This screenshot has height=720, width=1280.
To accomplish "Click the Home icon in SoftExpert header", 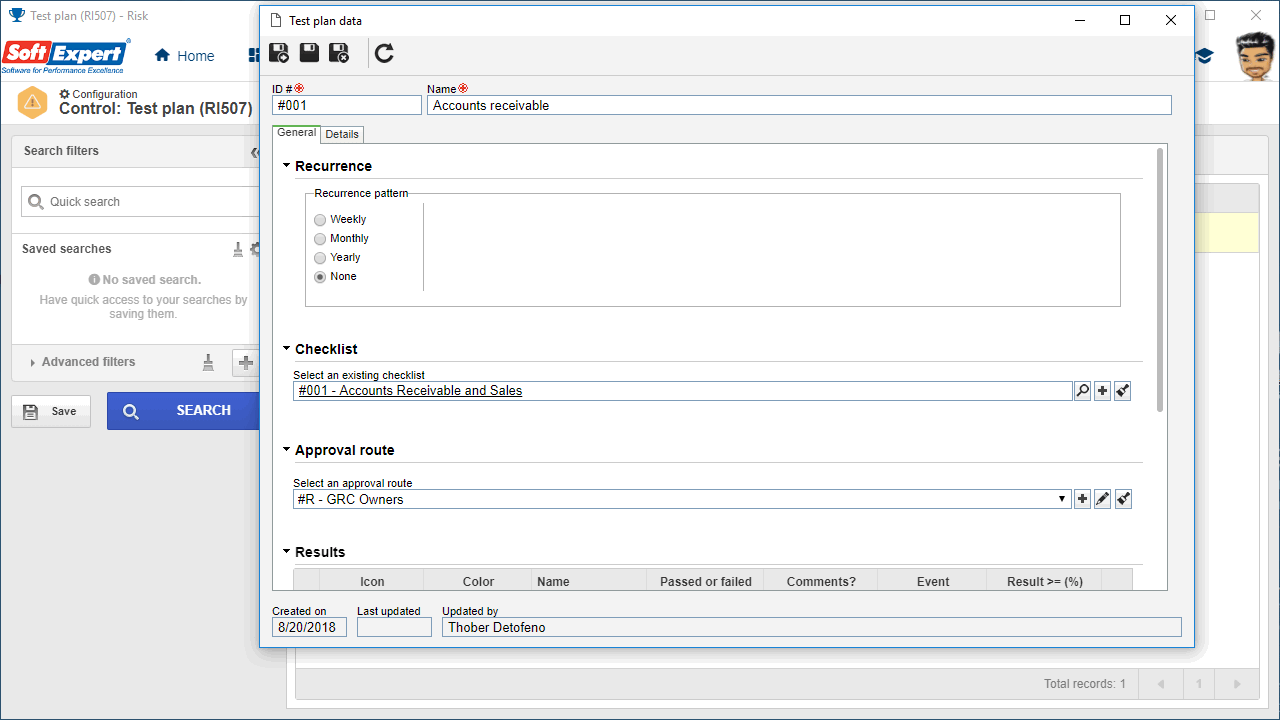I will (x=163, y=56).
